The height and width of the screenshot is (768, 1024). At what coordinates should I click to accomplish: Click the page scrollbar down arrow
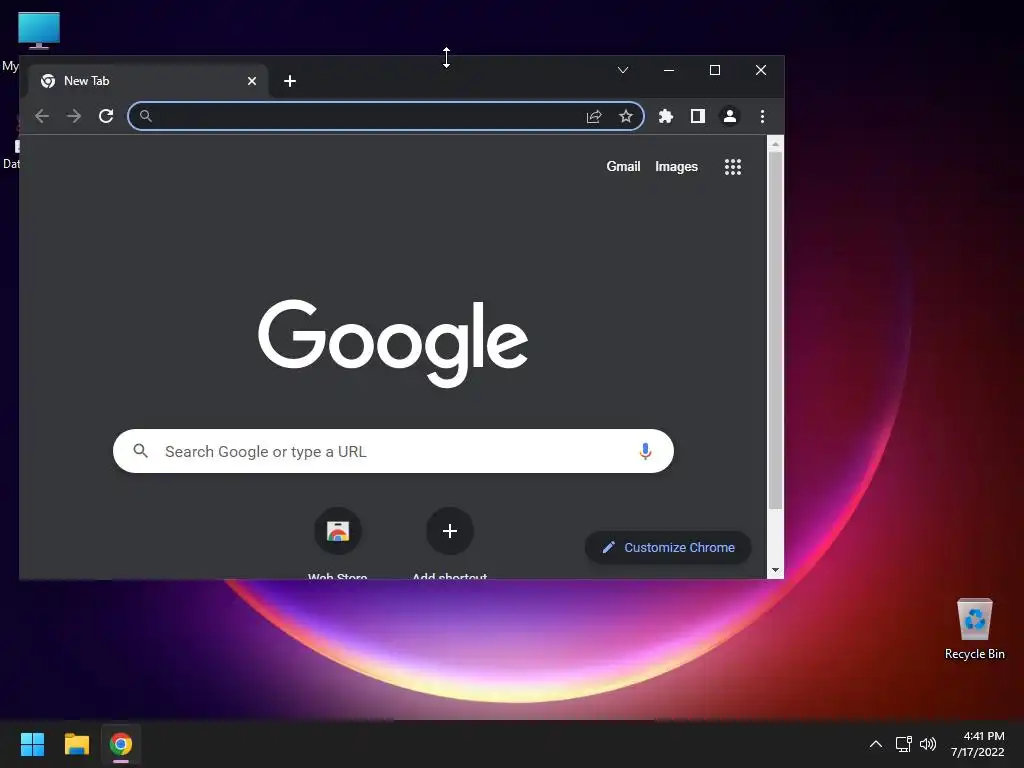click(775, 570)
